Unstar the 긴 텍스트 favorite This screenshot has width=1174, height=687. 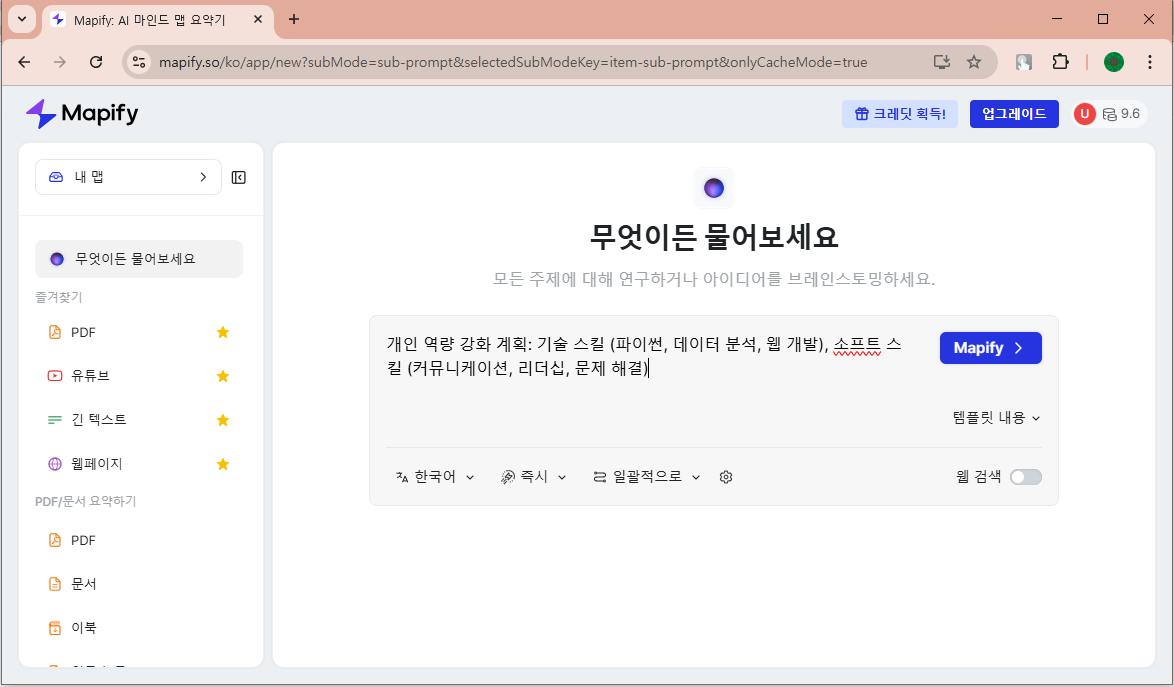coord(223,420)
